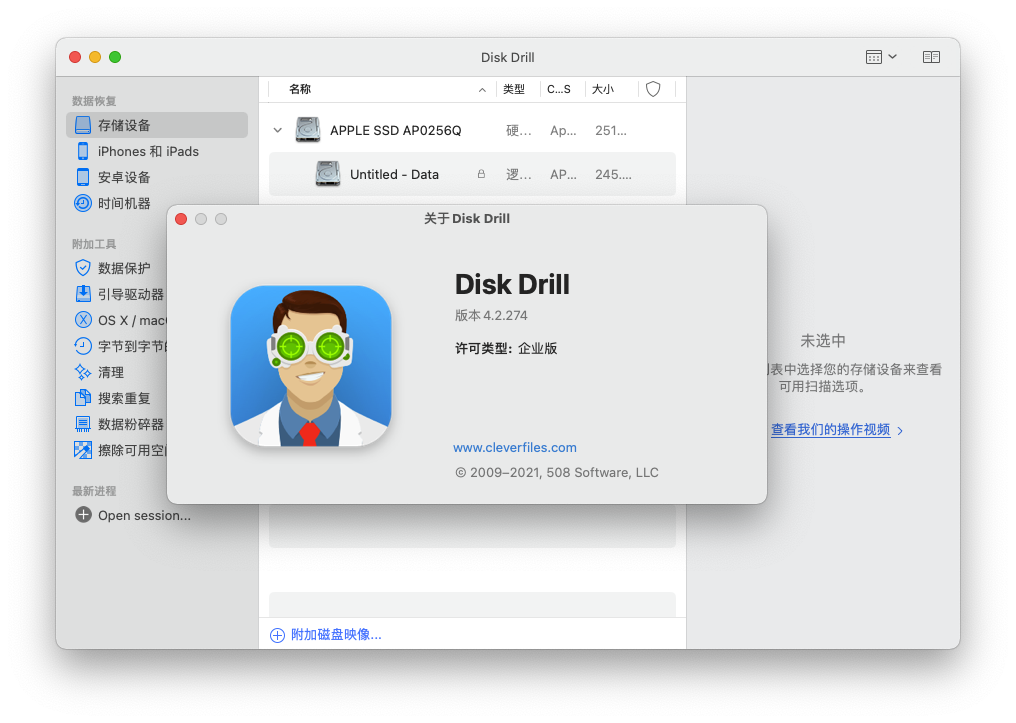Image resolution: width=1016 pixels, height=723 pixels.
Task: Click the 245.... size value
Action: [x=614, y=174]
